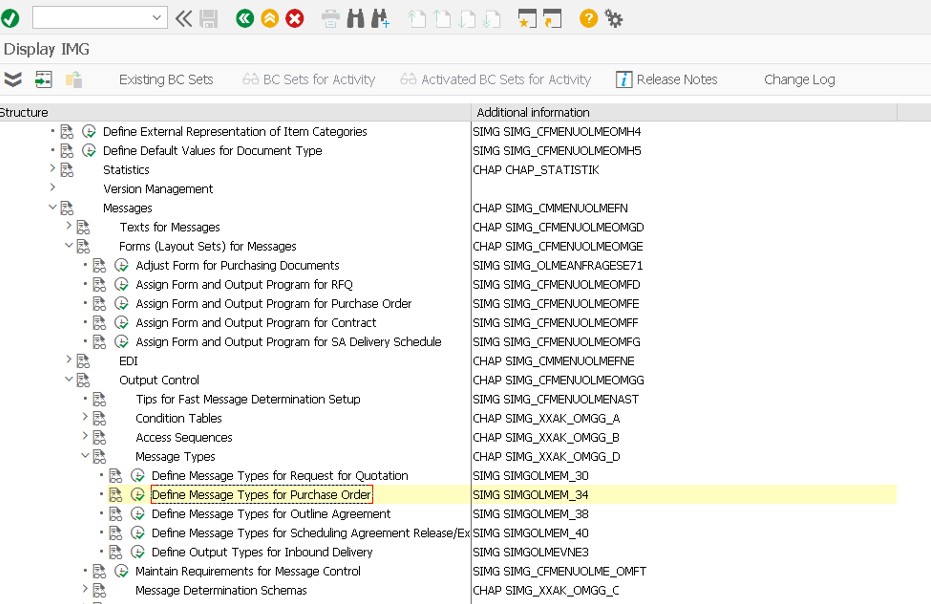931x604 pixels.
Task: Open Help with the question mark icon
Action: click(x=588, y=18)
